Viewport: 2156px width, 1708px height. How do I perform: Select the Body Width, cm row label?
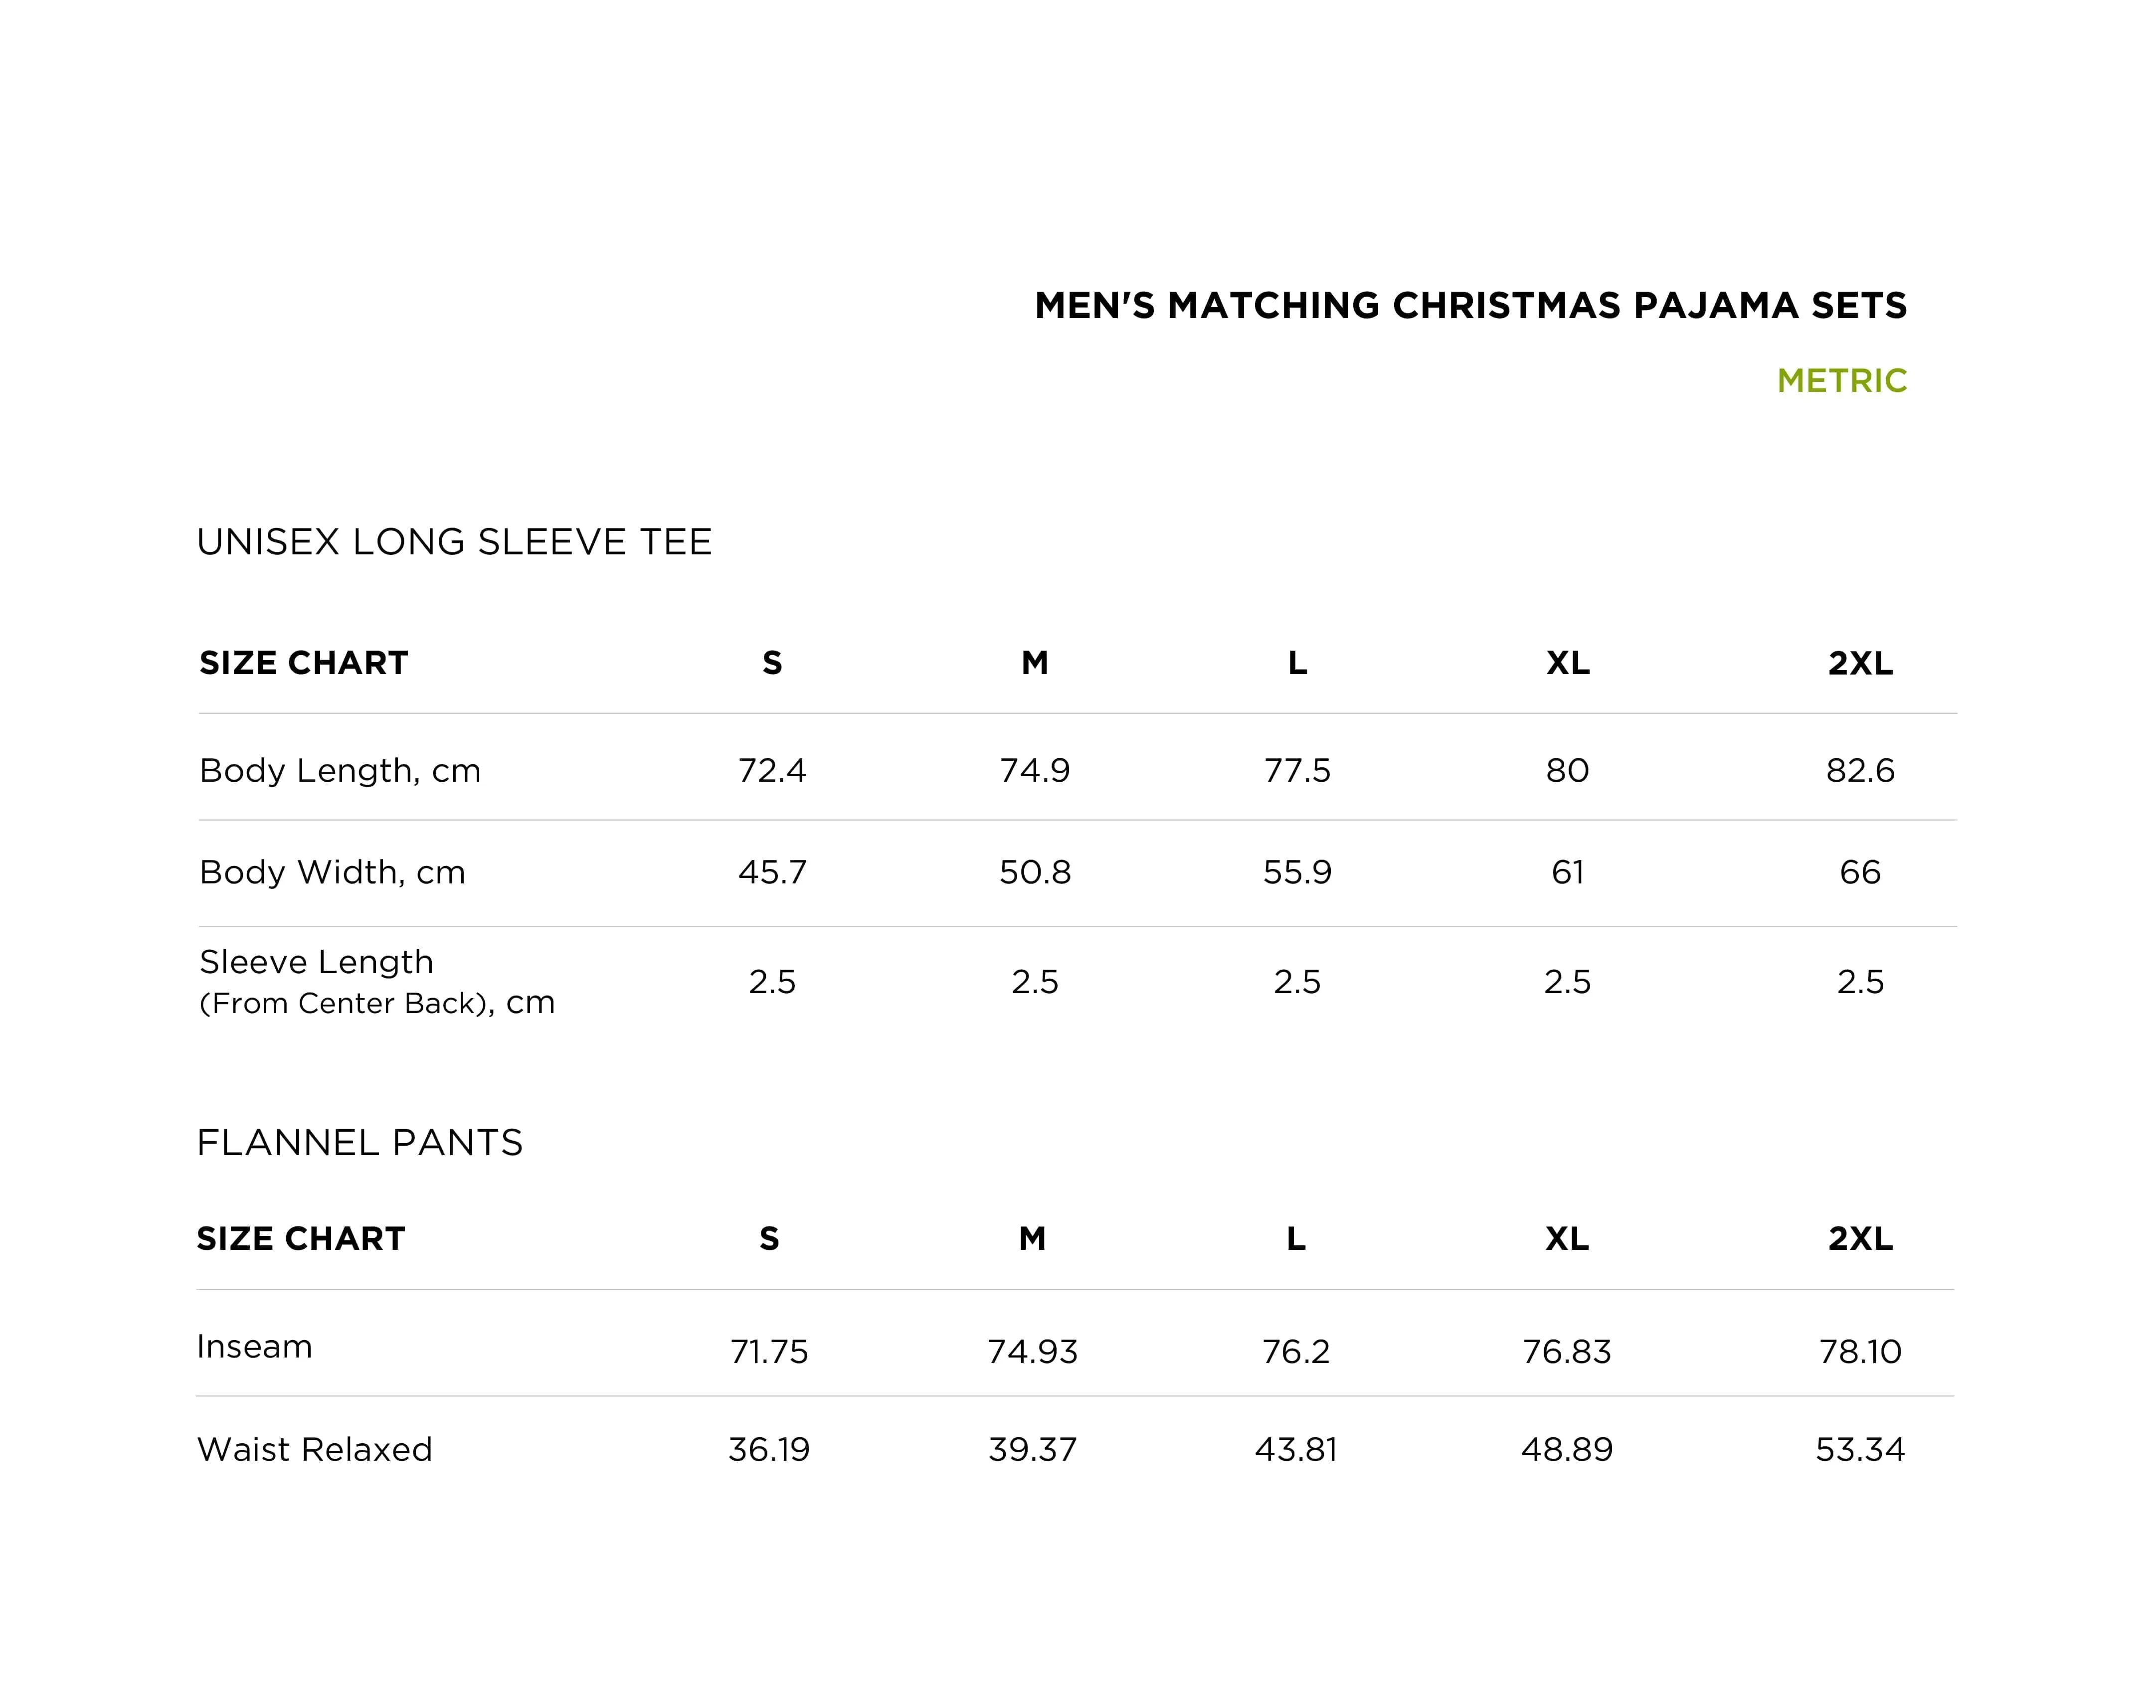(332, 872)
